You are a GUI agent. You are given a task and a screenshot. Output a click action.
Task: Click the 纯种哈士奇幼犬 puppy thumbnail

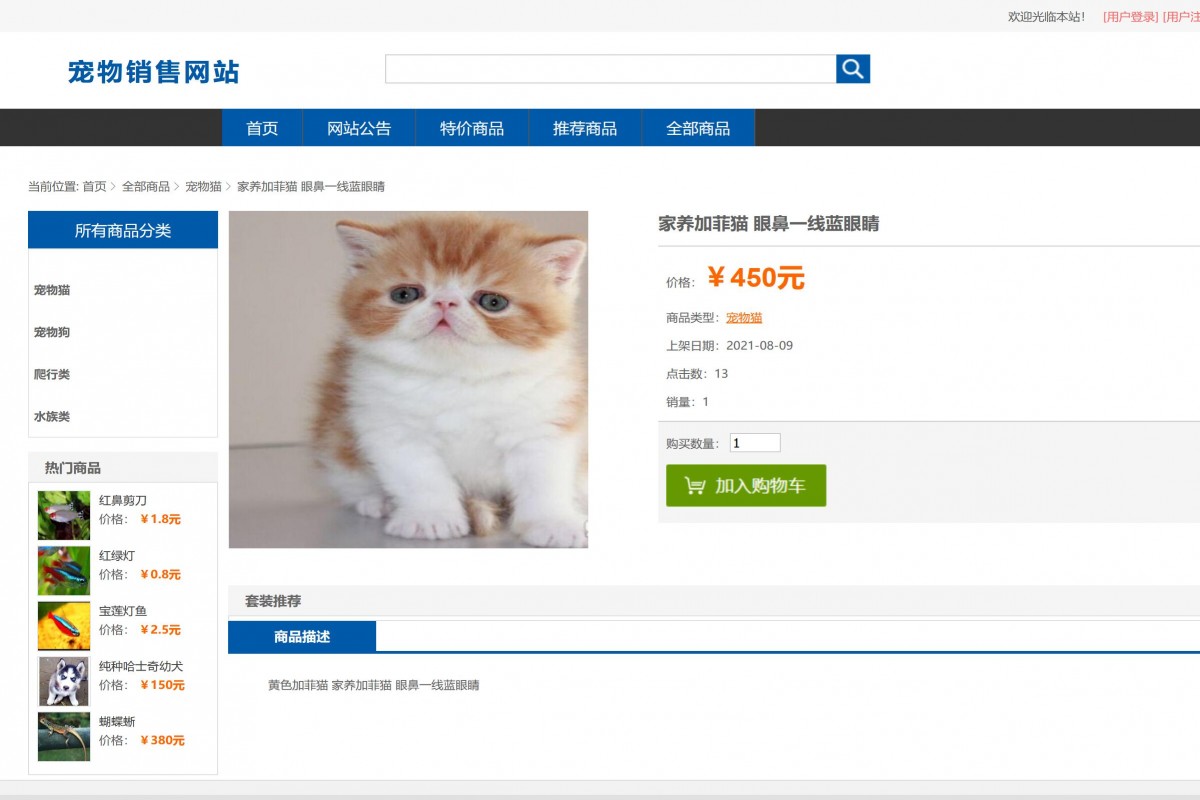63,681
